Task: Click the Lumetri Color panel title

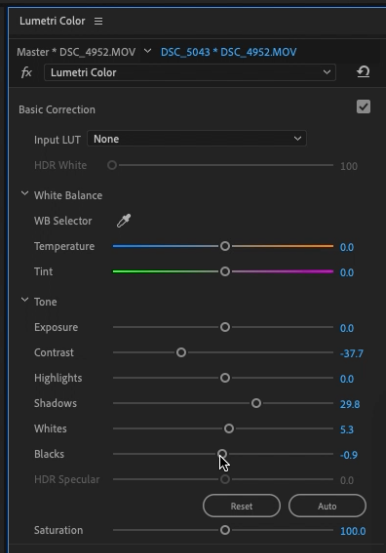Action: (52, 21)
